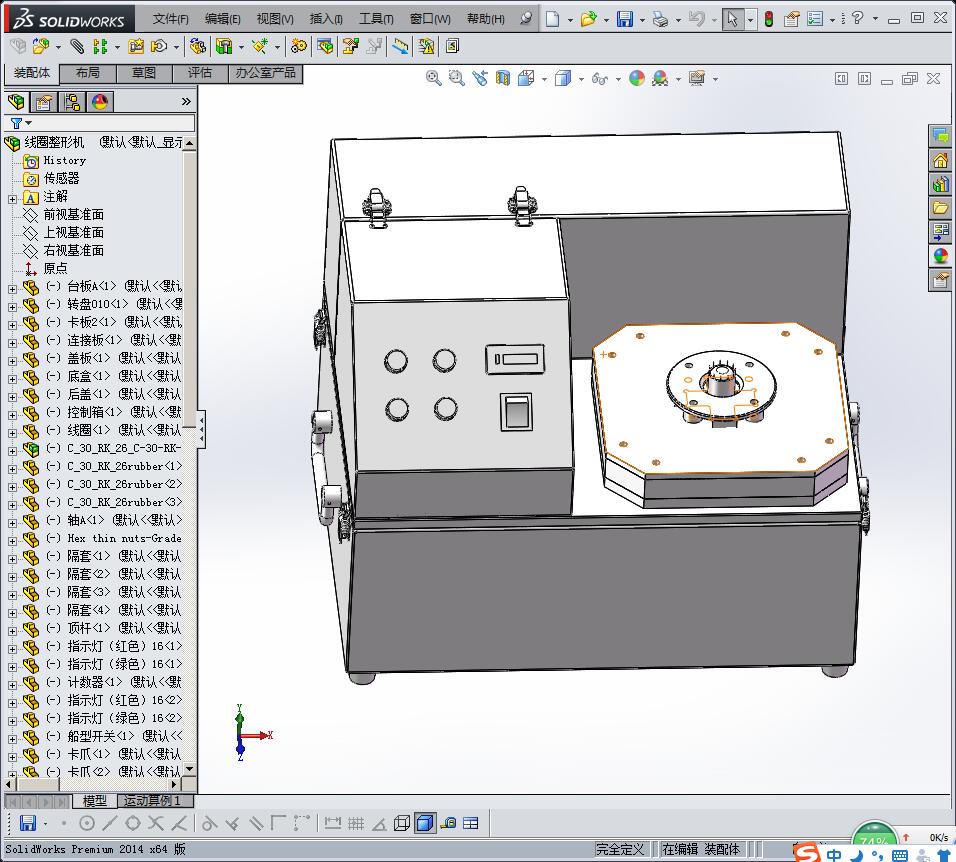Click the Mate paperclip icon
Screen dimensions: 956x862
pos(77,46)
